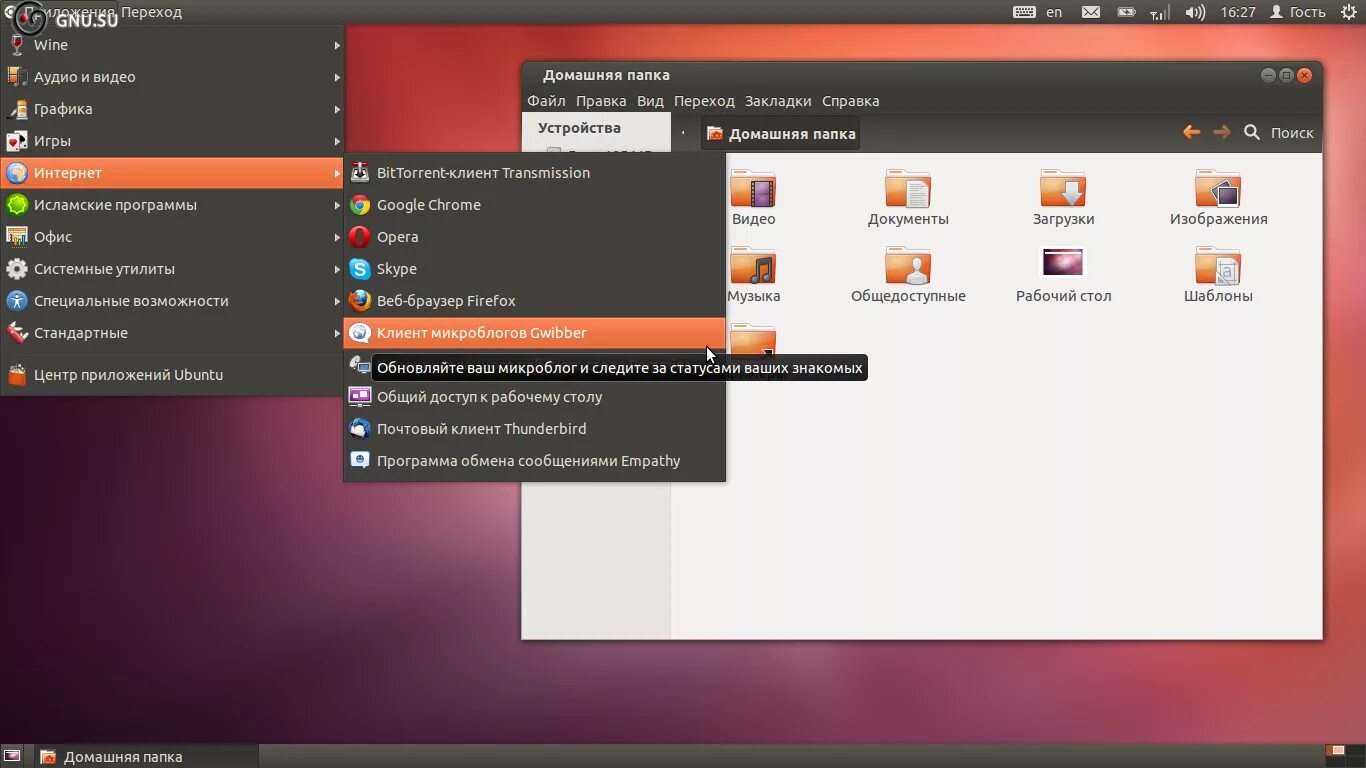1366x768 pixels.
Task: Open file manager's "Переход" menu
Action: (704, 101)
